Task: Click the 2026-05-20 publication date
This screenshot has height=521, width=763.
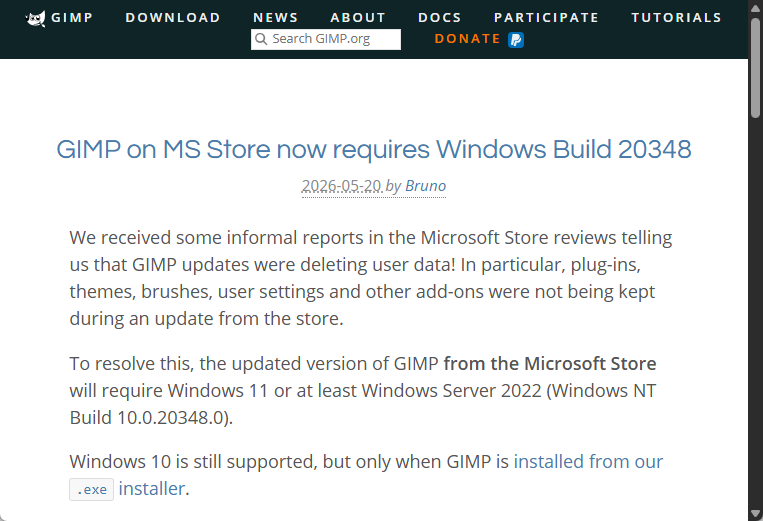Action: [x=342, y=186]
